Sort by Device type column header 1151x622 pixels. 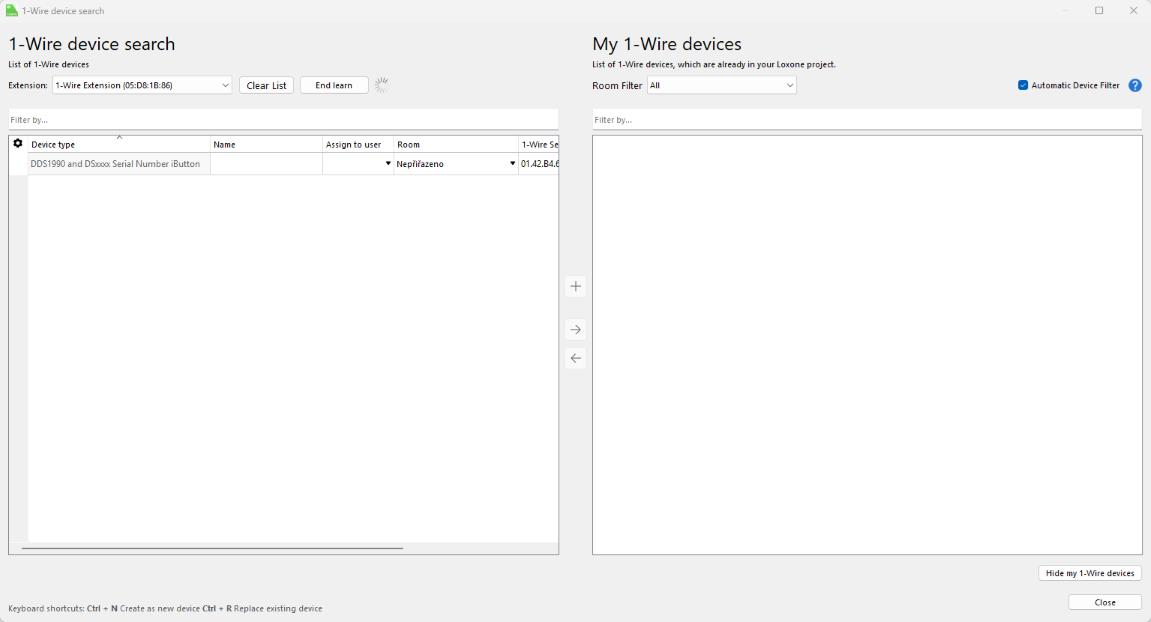click(x=118, y=145)
